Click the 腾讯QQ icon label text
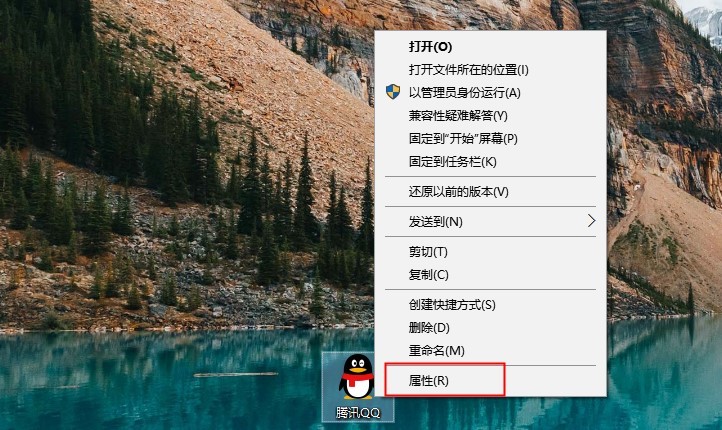Image resolution: width=722 pixels, height=430 pixels. pyautogui.click(x=358, y=412)
